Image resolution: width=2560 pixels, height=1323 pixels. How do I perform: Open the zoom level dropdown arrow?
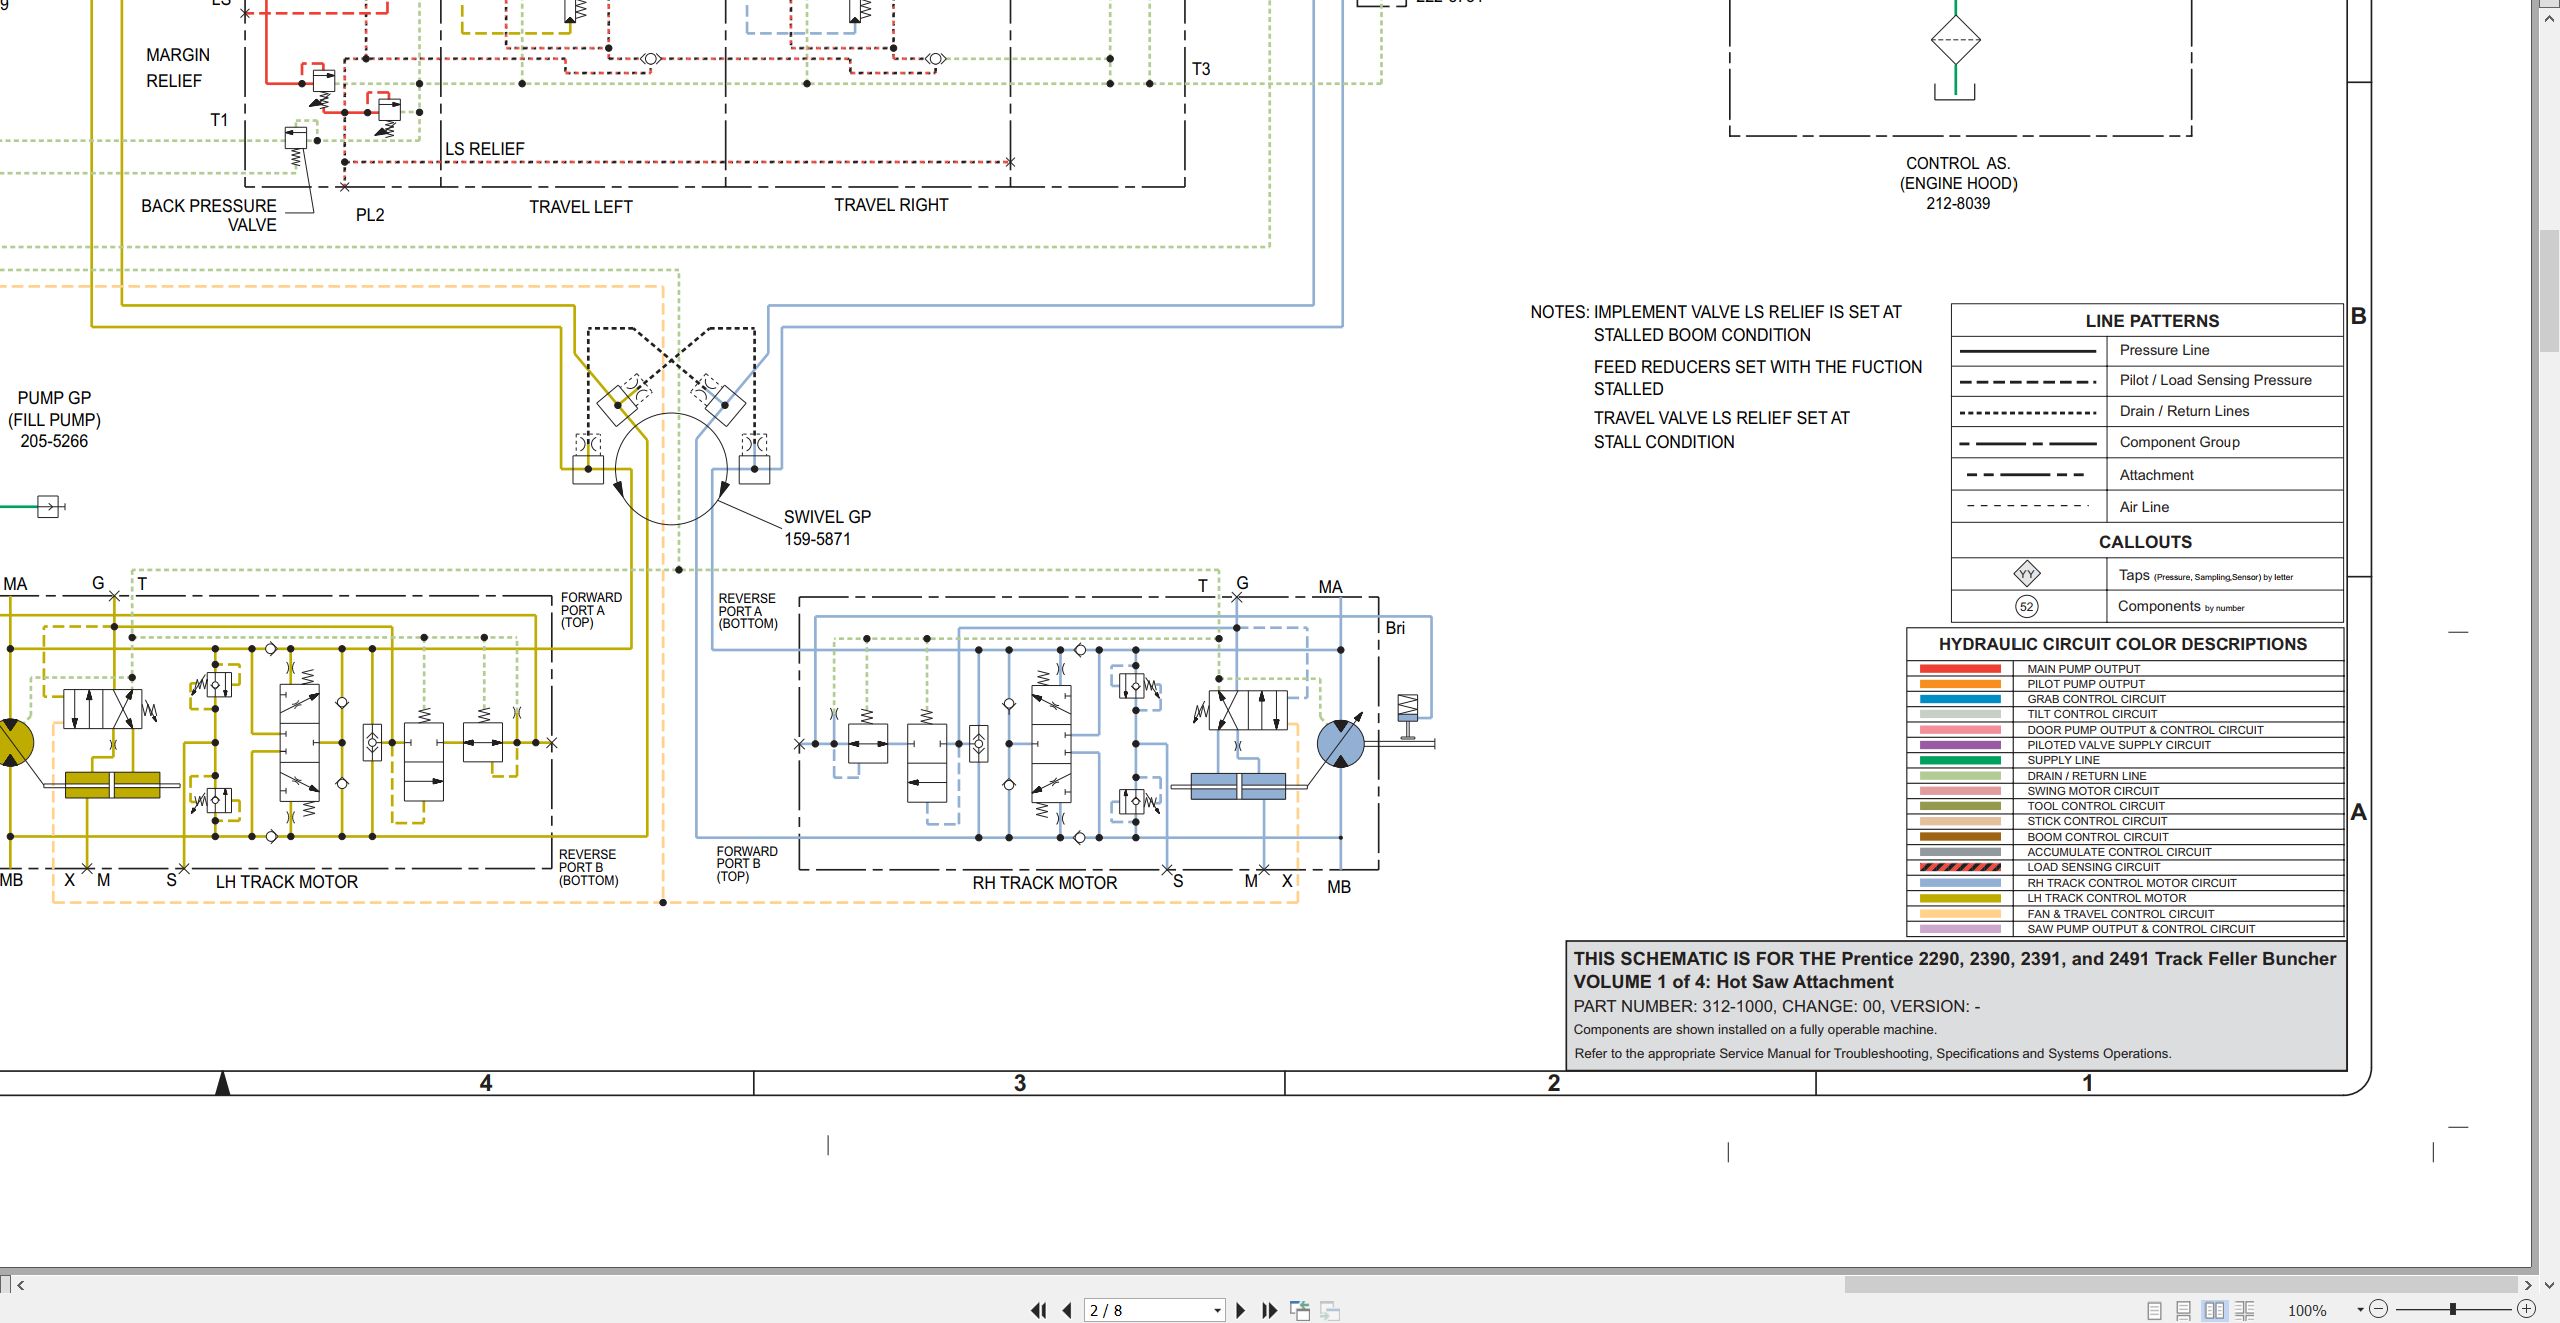[x=2360, y=1310]
